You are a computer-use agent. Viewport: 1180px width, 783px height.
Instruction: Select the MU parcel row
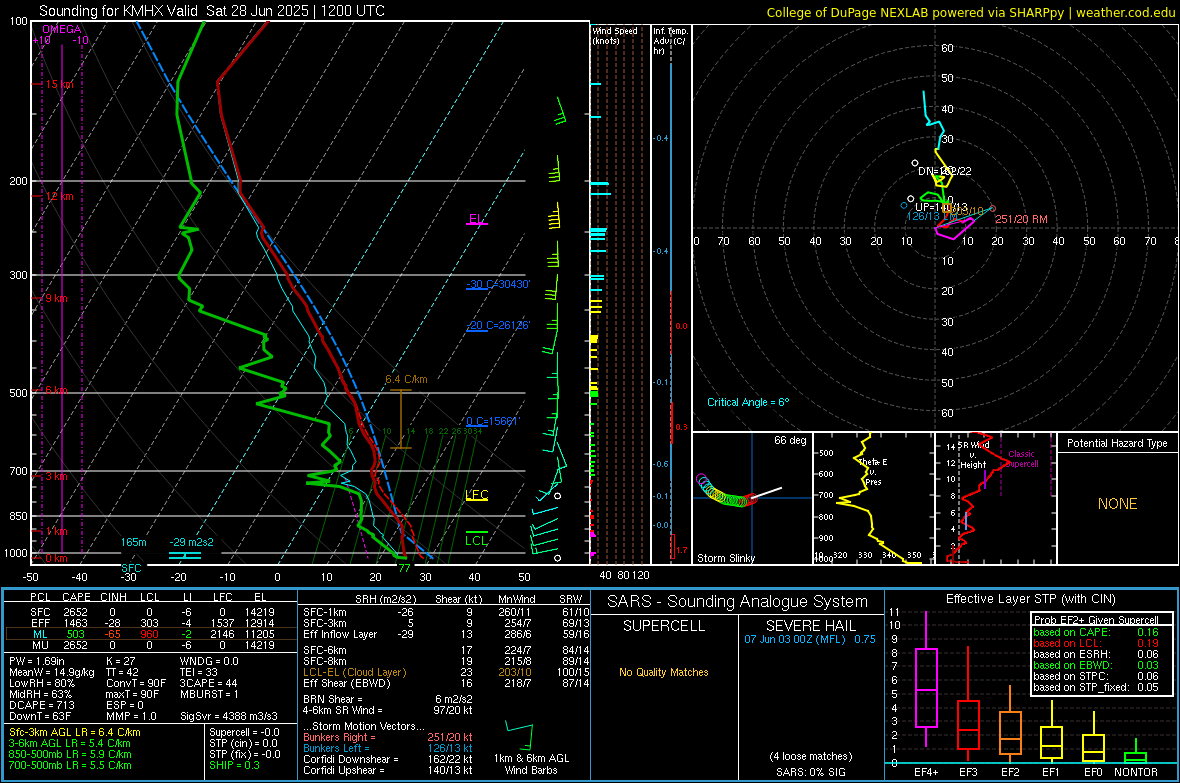click(151, 644)
